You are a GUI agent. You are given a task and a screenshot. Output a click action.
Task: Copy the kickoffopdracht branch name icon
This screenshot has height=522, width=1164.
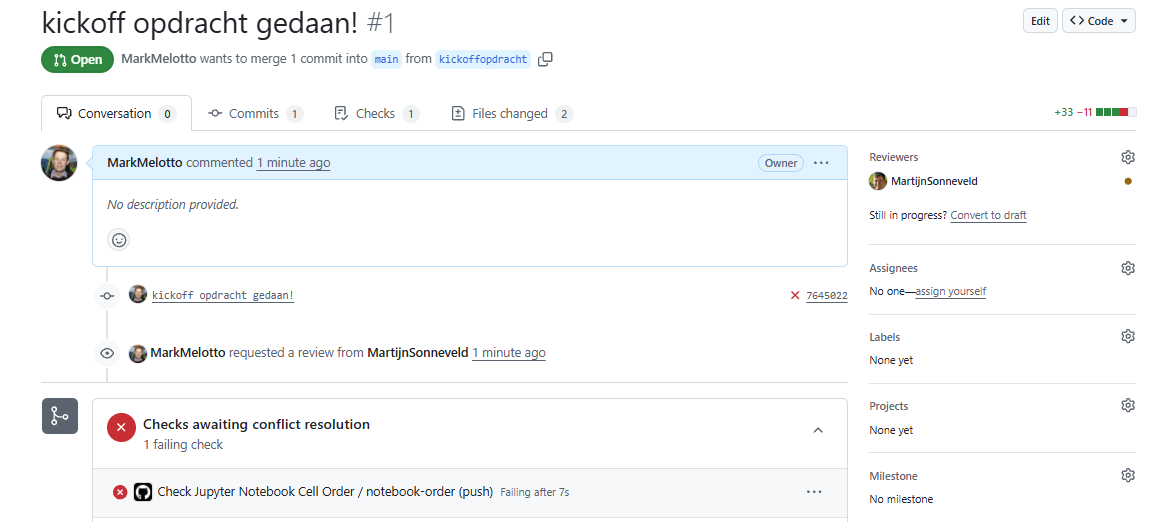click(545, 59)
